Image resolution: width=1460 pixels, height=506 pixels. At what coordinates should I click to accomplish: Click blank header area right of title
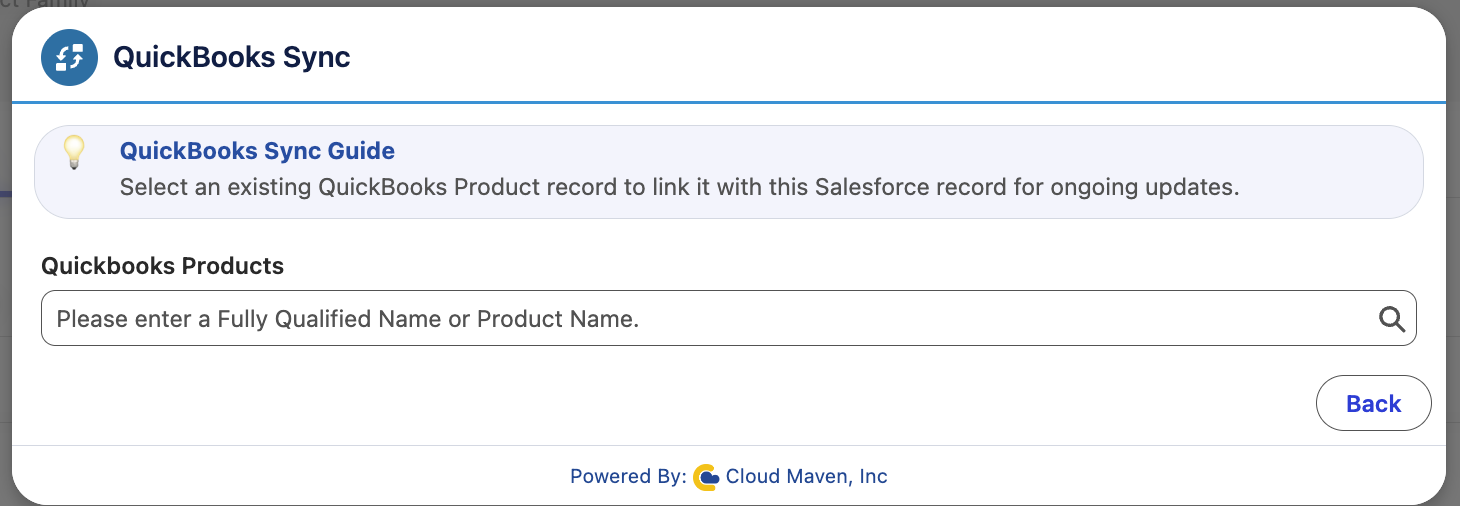click(900, 57)
